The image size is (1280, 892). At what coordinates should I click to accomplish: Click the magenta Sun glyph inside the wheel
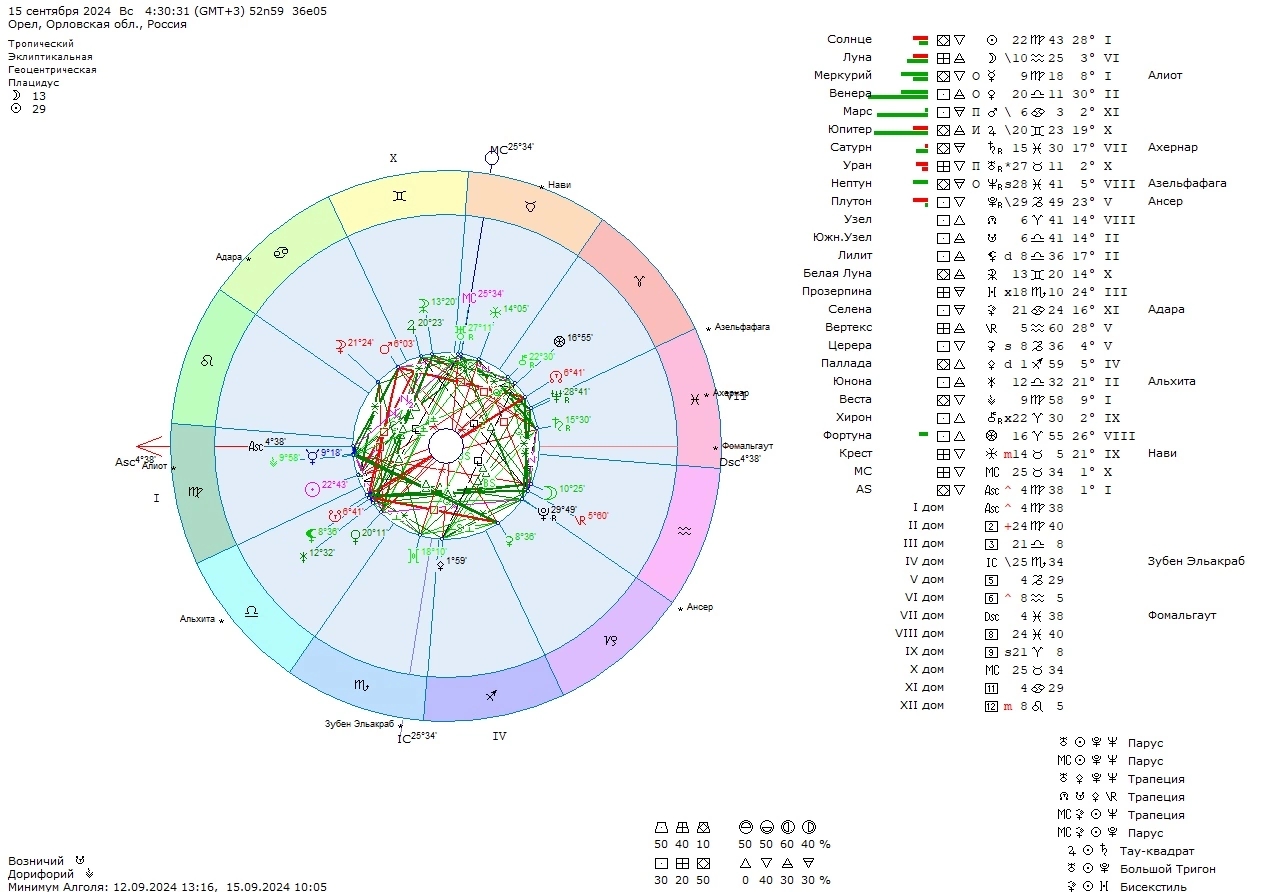click(312, 487)
